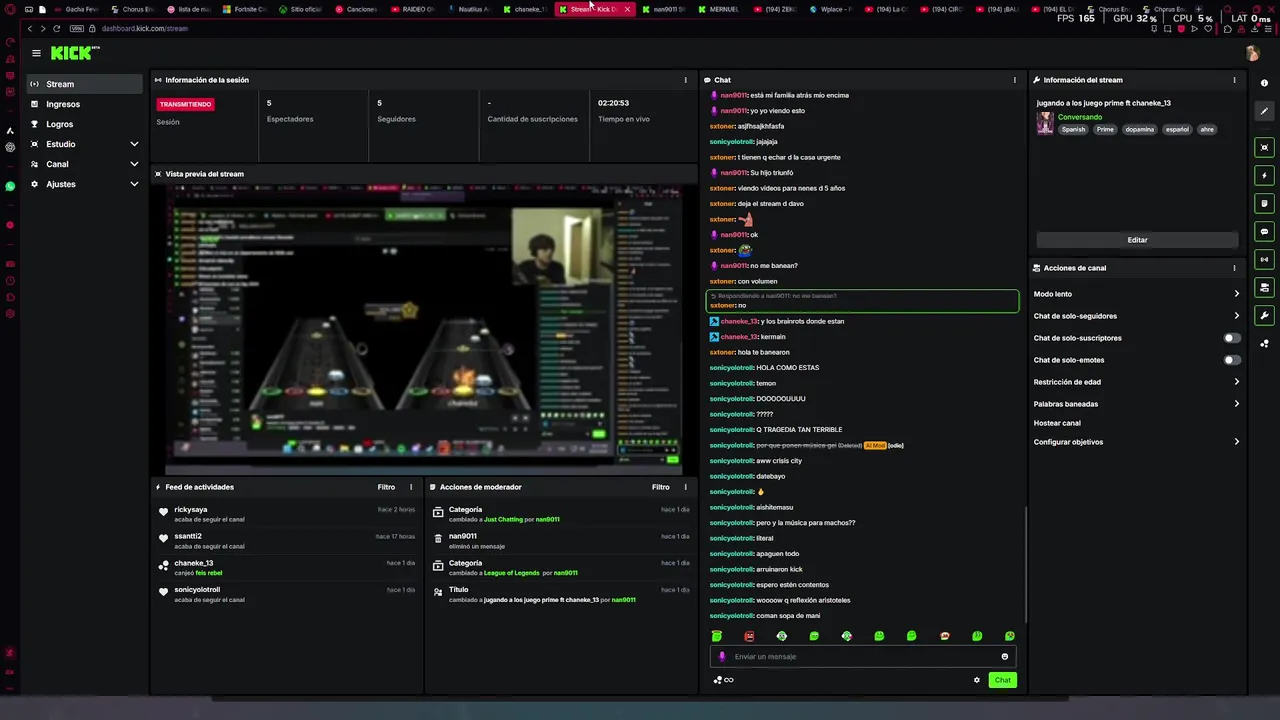Viewport: 1280px width, 720px height.
Task: Click the Enviar un mensaje input field
Action: click(862, 657)
